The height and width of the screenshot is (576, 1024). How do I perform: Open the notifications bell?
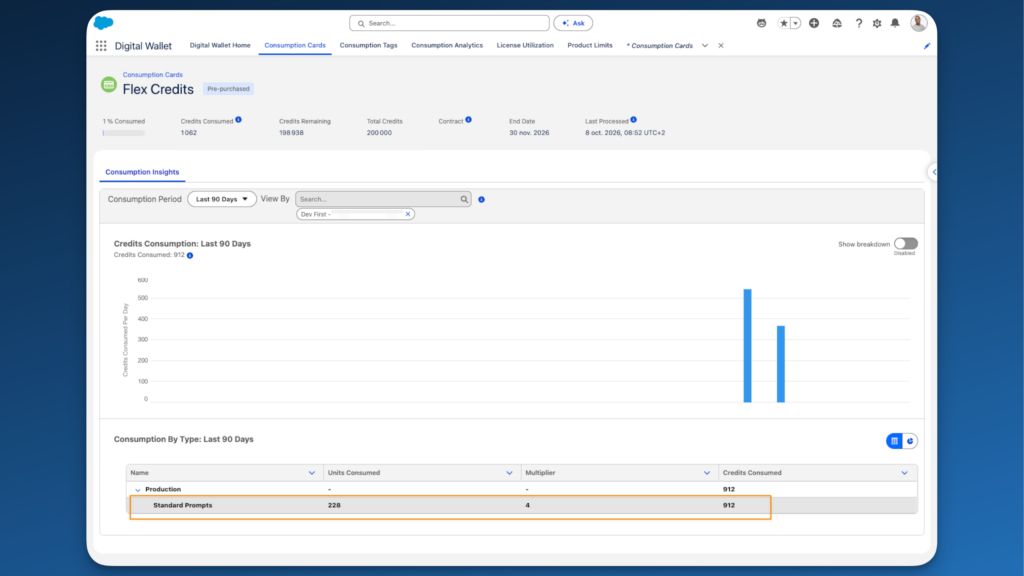point(895,23)
